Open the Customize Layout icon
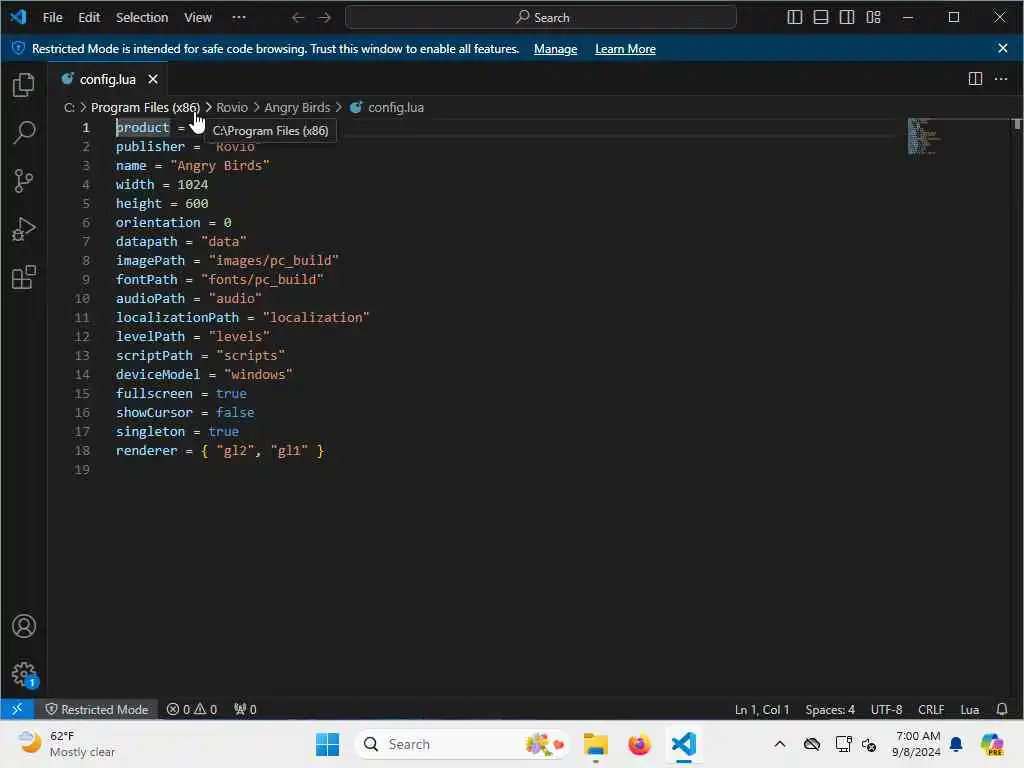The image size is (1024, 768). (x=873, y=18)
